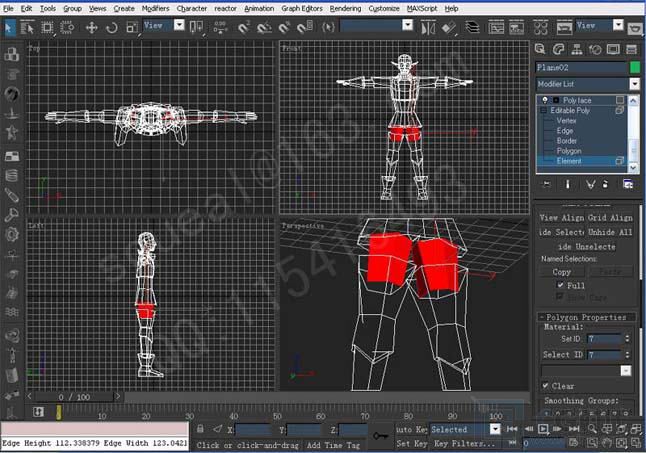This screenshot has height=453, width=646.
Task: Click the Quick Render teapot icon
Action: [635, 28]
